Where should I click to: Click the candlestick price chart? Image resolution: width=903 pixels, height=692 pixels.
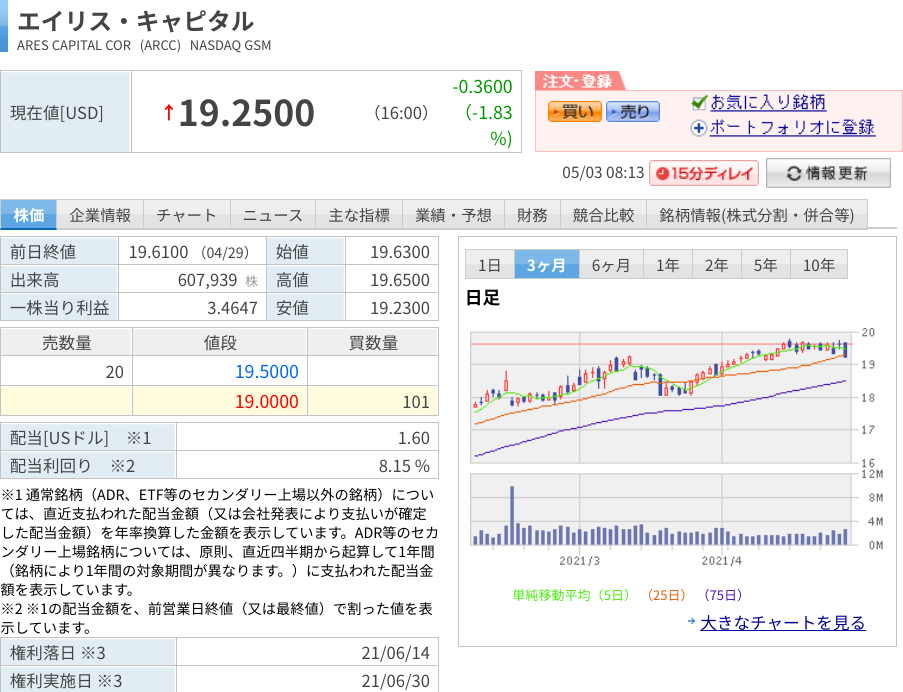pyautogui.click(x=661, y=397)
